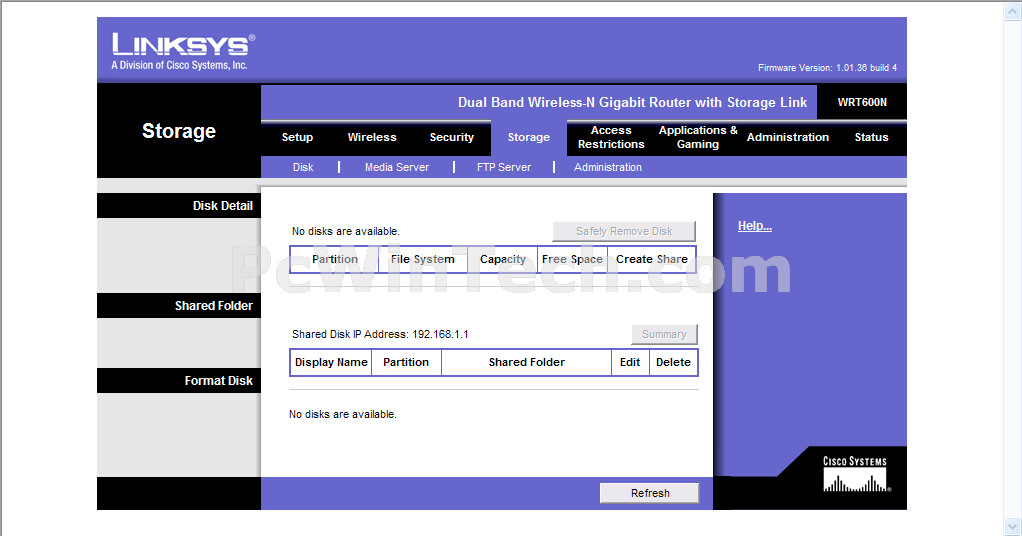The width and height of the screenshot is (1022, 536).
Task: Click the Shared Folder column header
Action: (x=527, y=363)
